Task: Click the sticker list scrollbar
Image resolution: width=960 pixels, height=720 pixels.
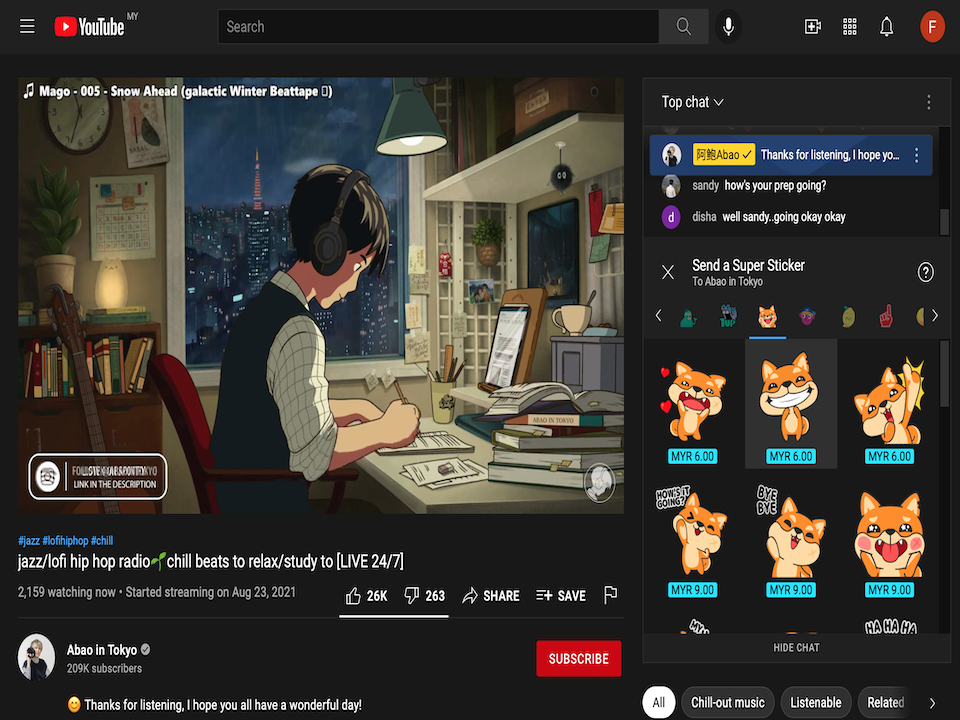Action: [944, 375]
